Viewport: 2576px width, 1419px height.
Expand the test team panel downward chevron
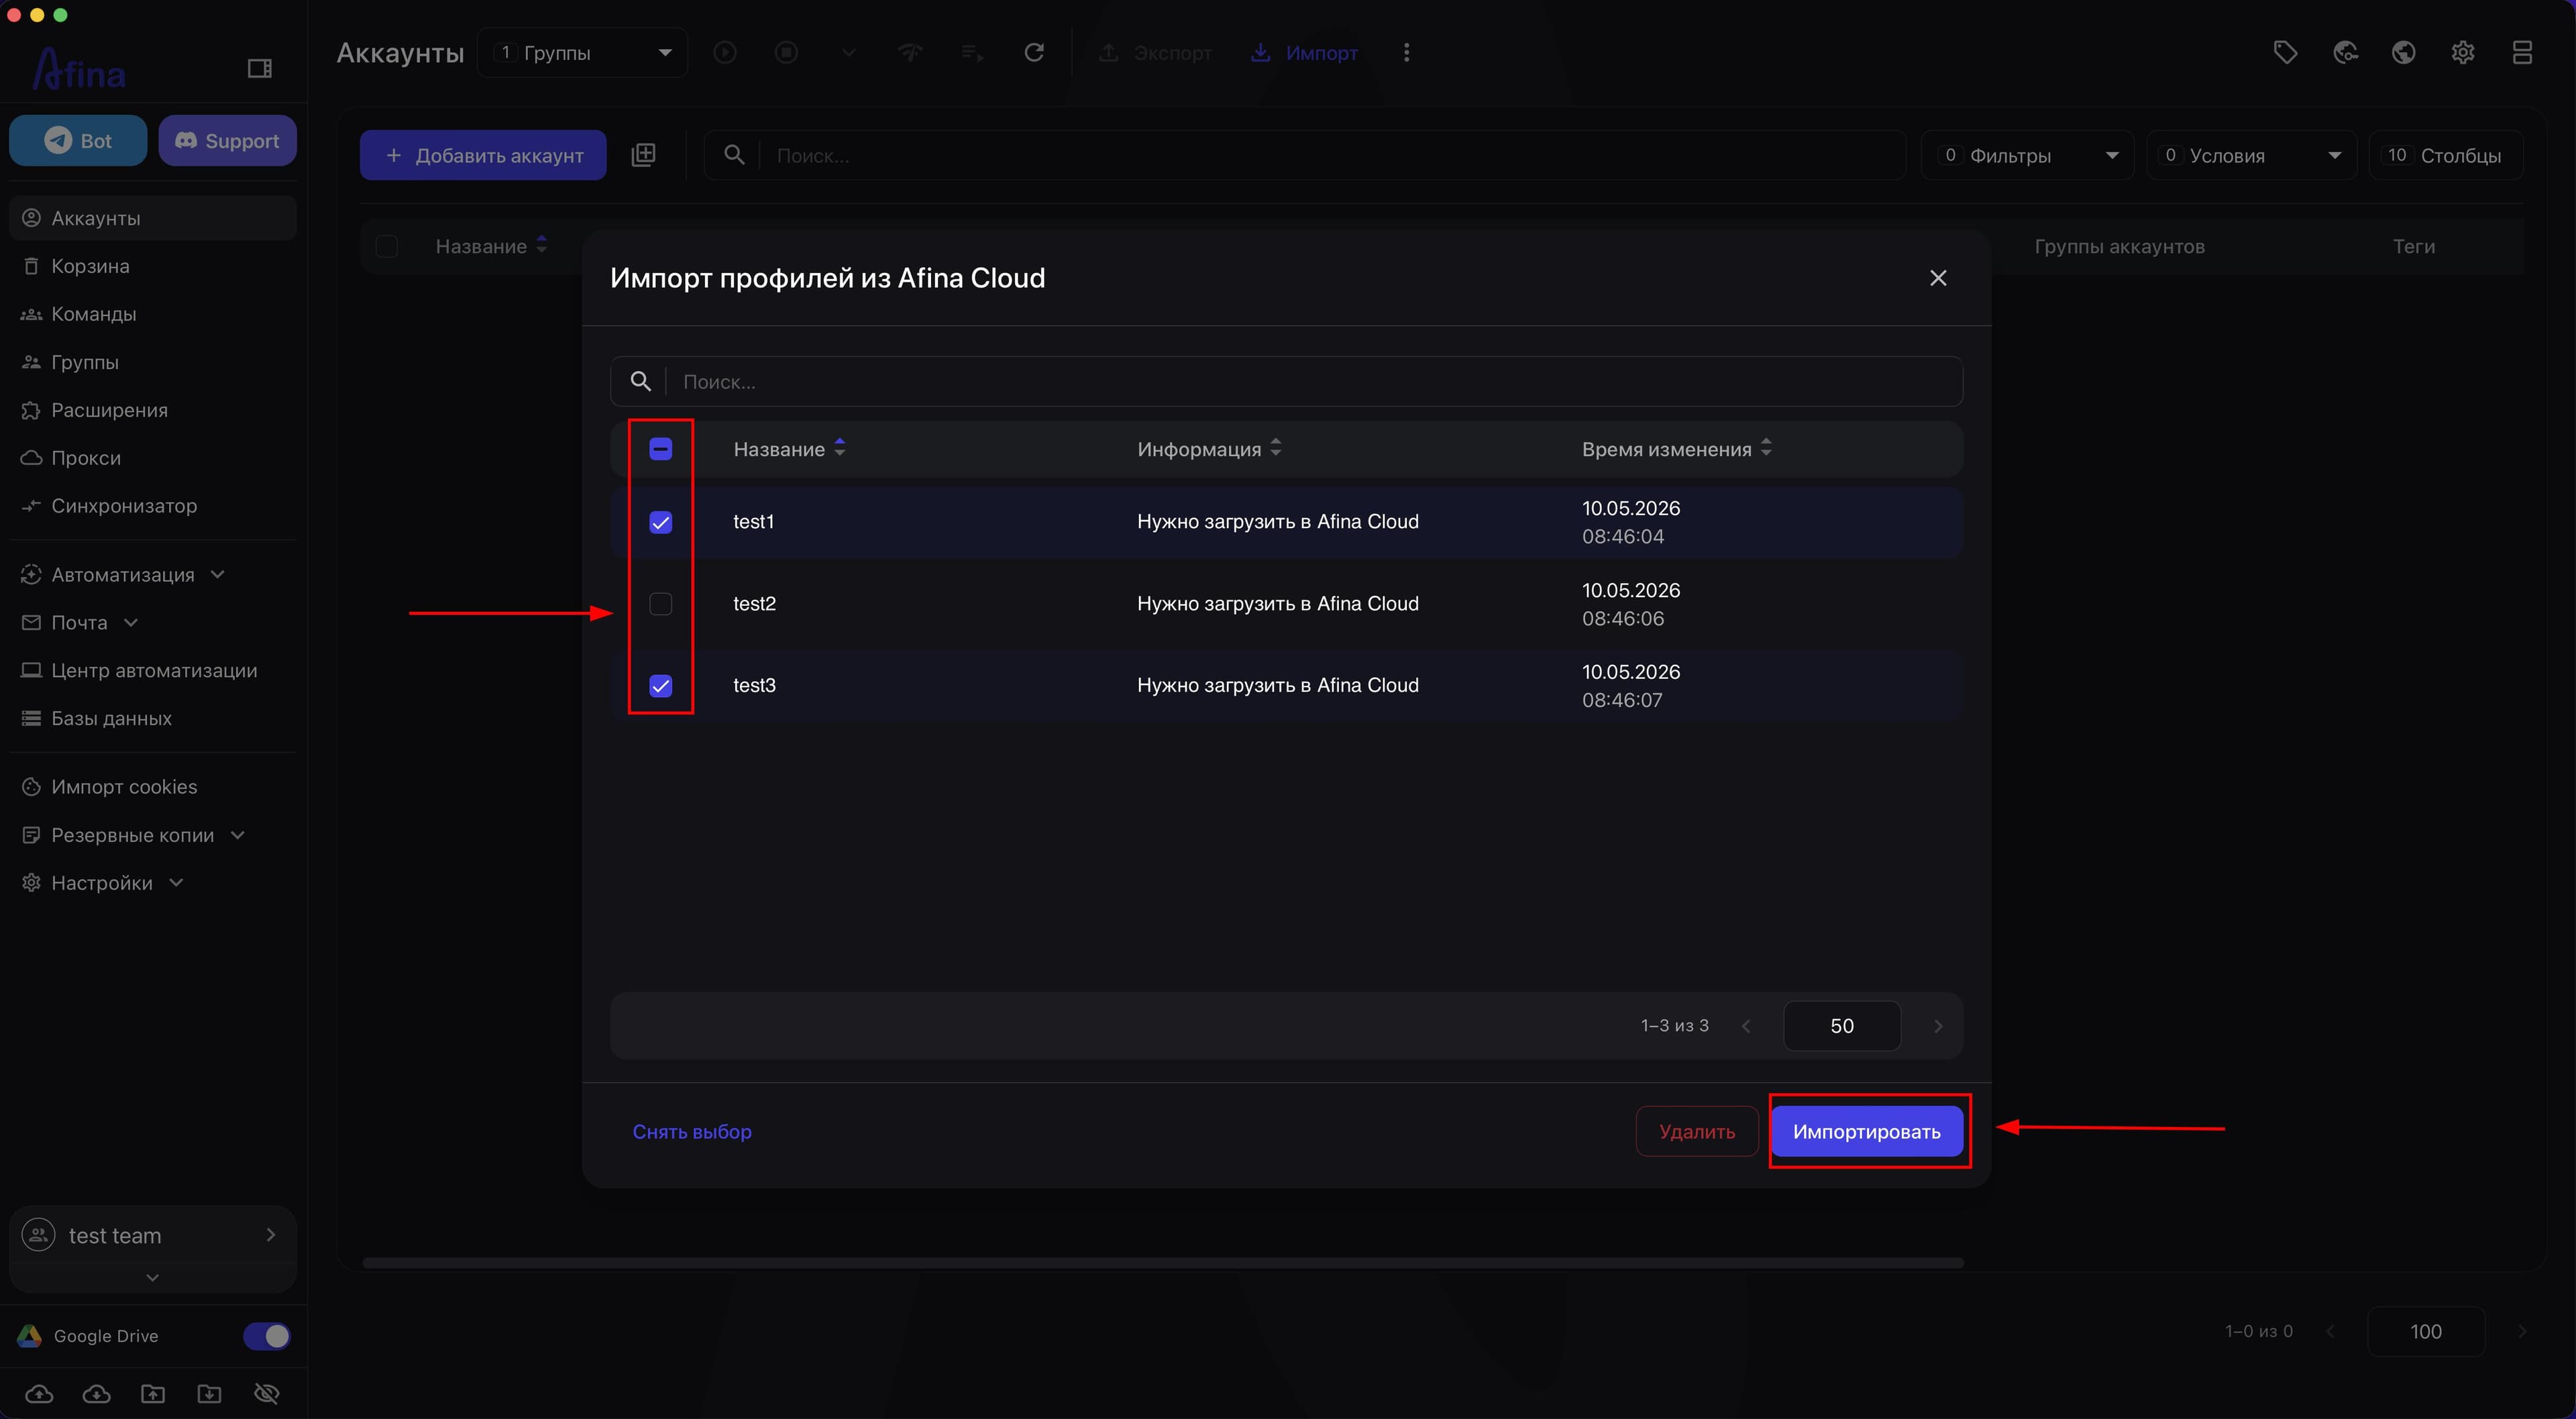(x=152, y=1277)
